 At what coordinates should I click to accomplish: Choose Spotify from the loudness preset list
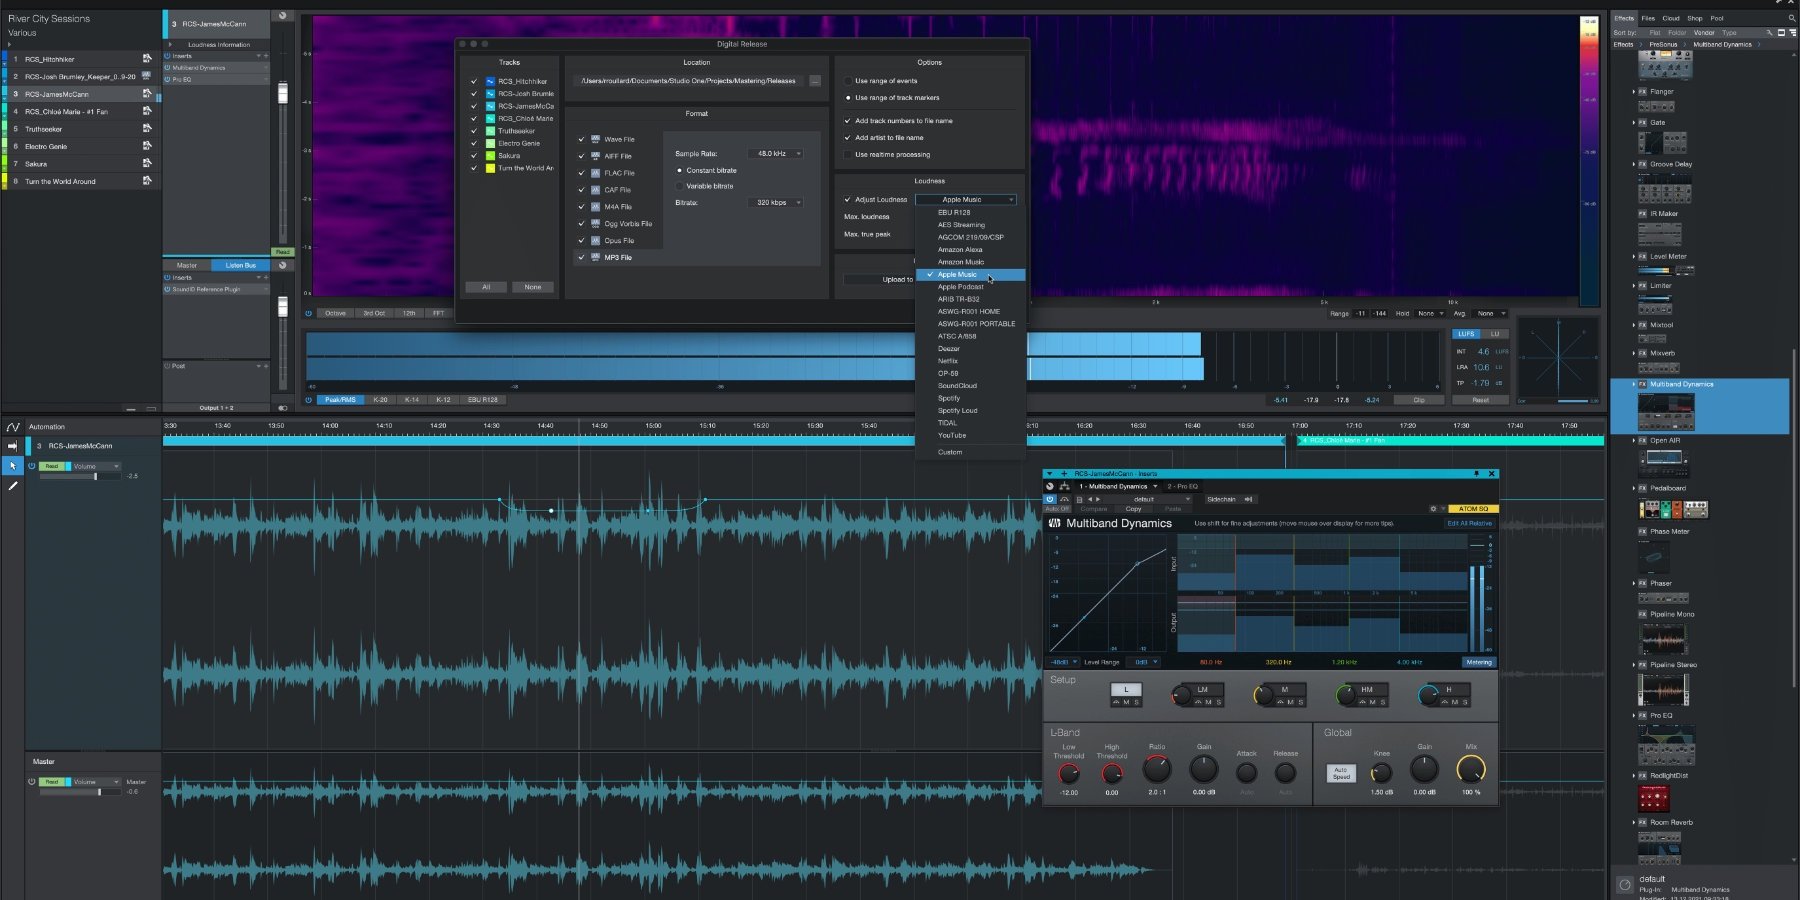948,397
